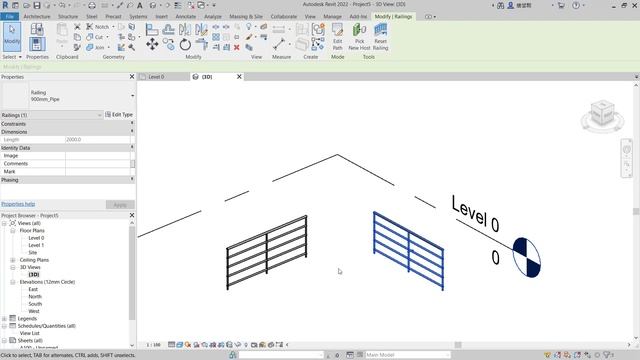This screenshot has height=360, width=640.
Task: Open the railing type selector dropdown
Action: point(132,96)
